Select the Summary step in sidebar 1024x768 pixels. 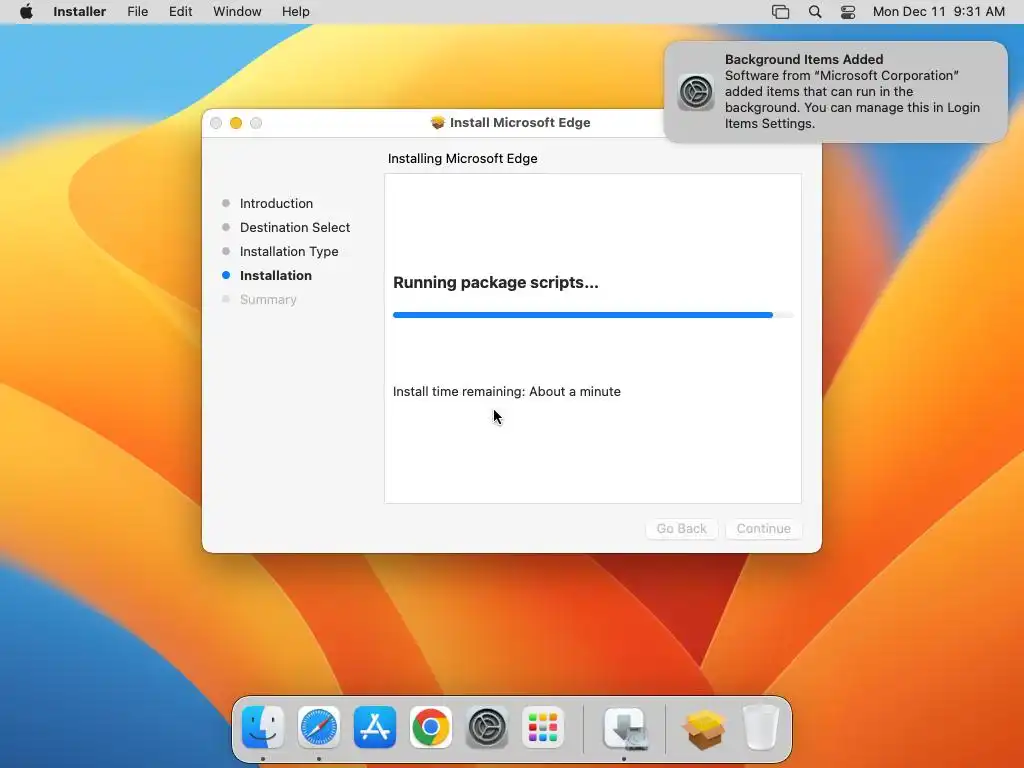[268, 300]
